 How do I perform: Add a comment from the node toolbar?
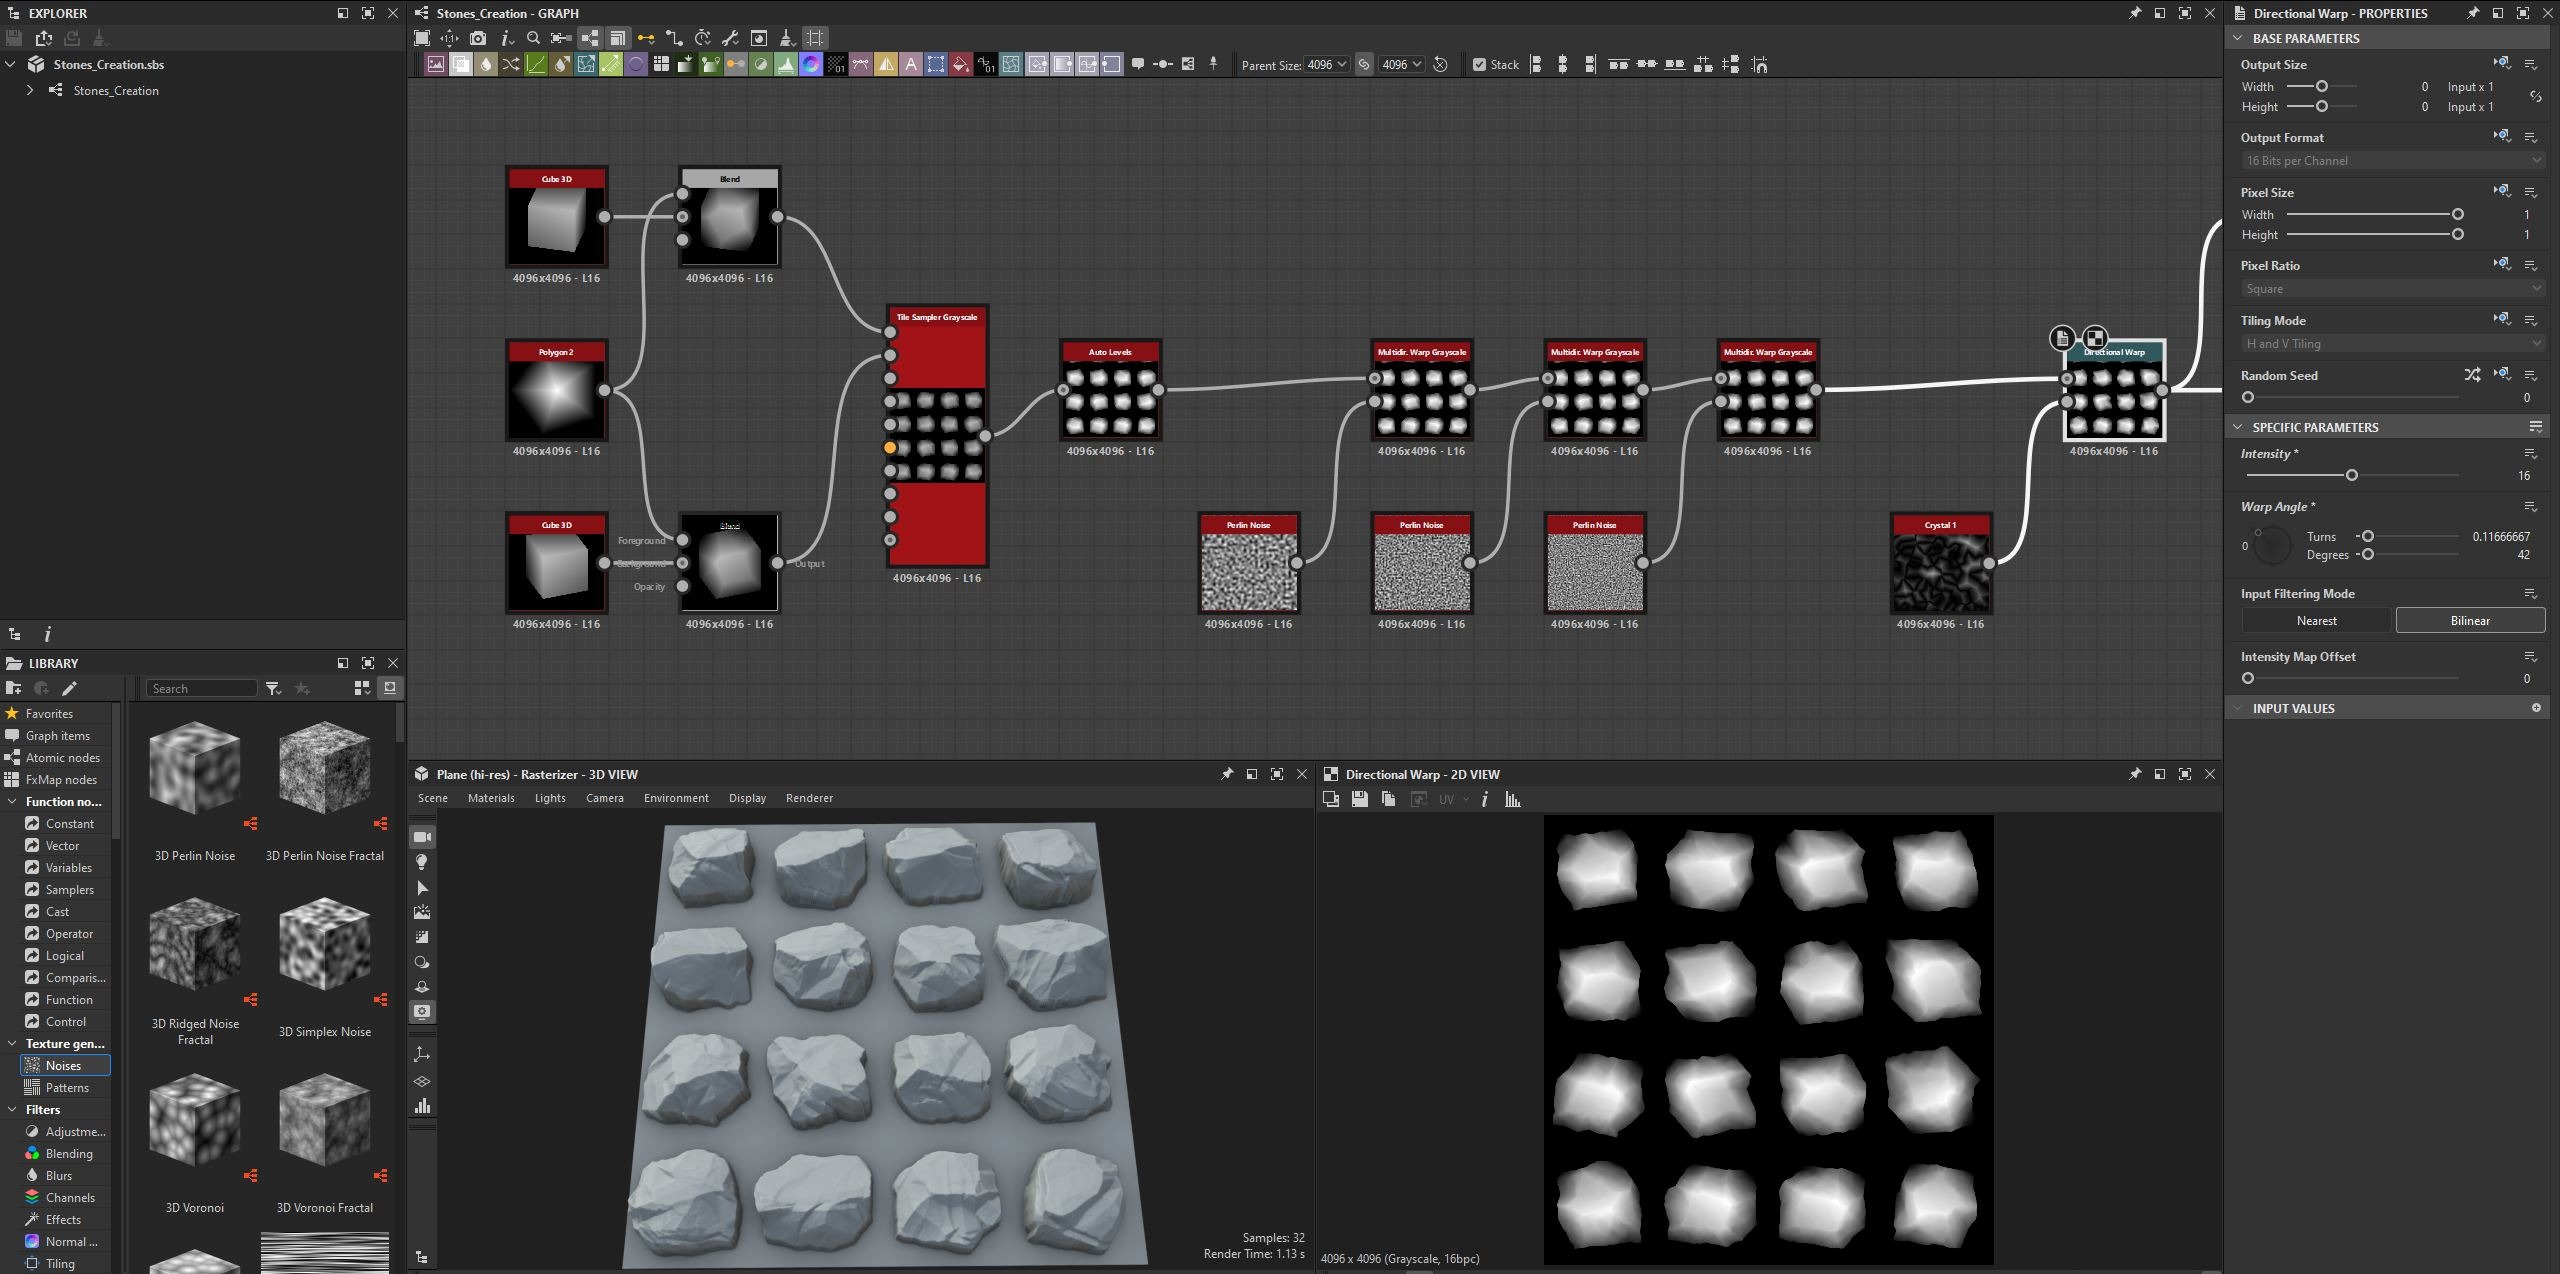(1137, 64)
